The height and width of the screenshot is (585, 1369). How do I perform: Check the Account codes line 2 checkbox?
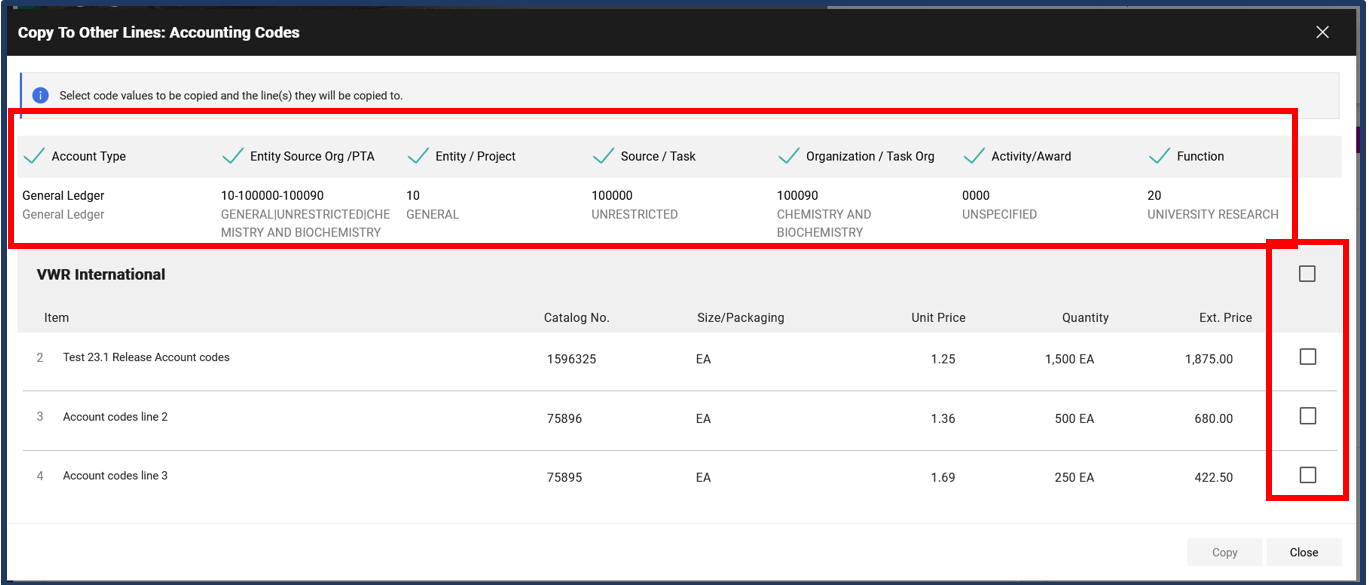tap(1307, 416)
